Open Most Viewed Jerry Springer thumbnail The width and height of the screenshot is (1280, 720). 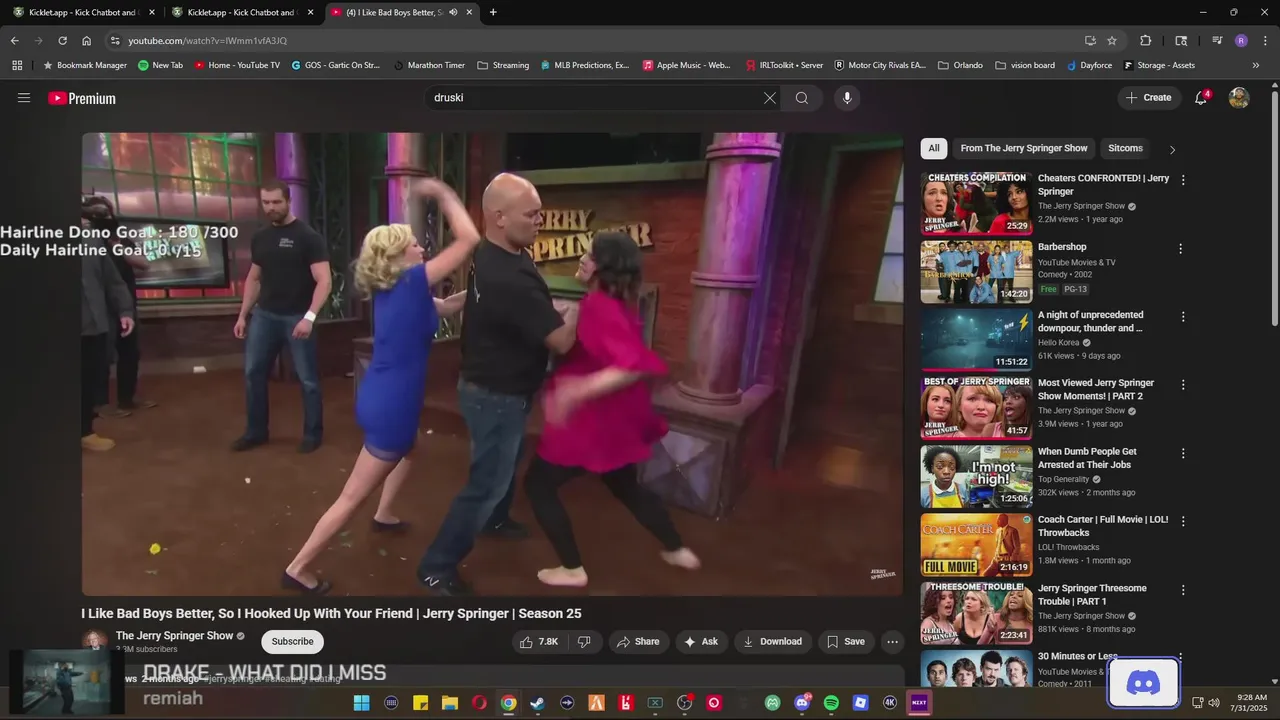pos(976,408)
